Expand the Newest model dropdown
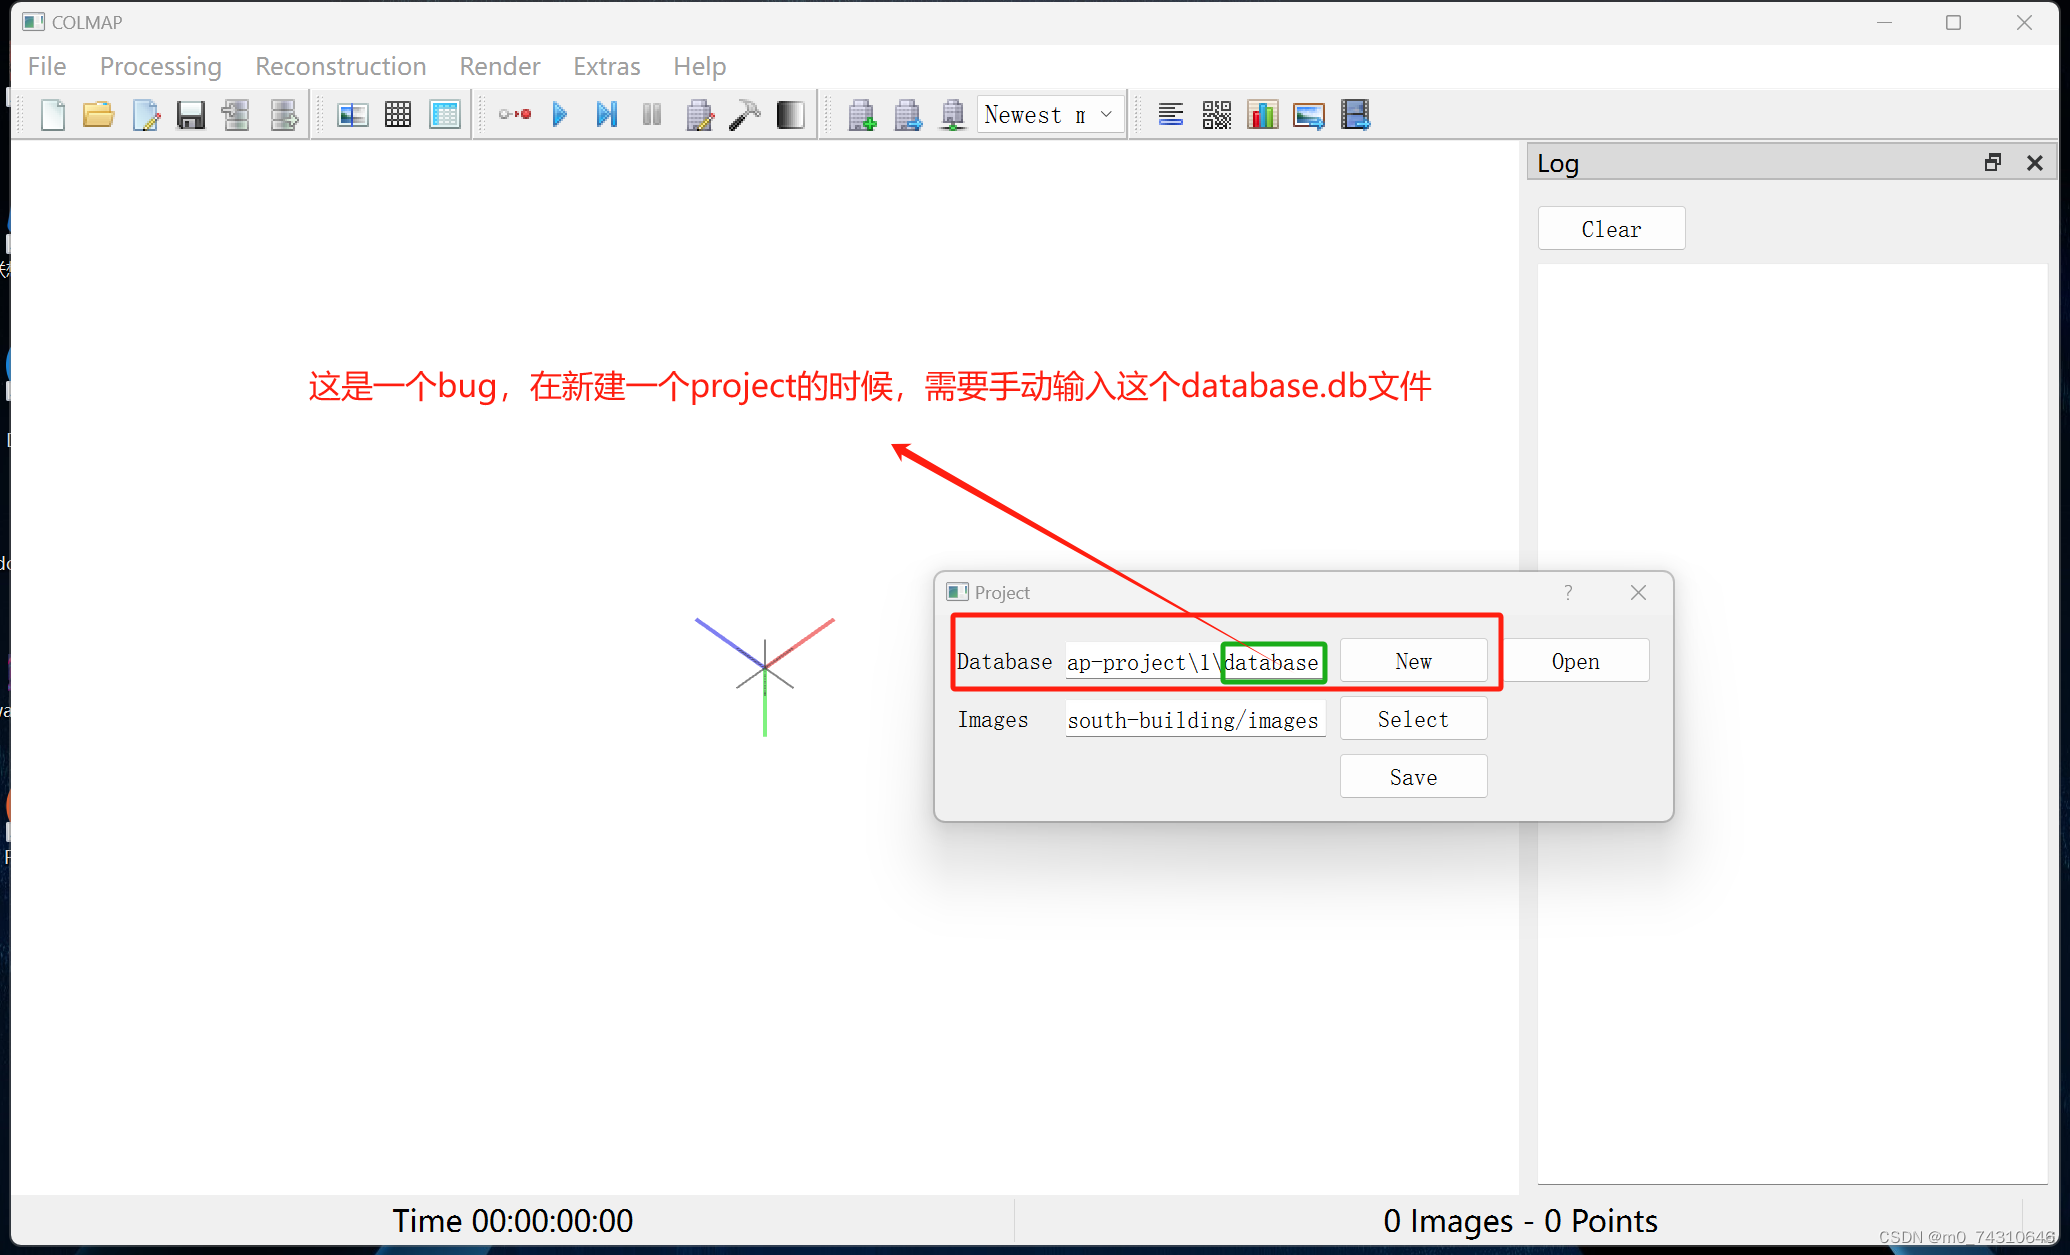 coord(1050,115)
